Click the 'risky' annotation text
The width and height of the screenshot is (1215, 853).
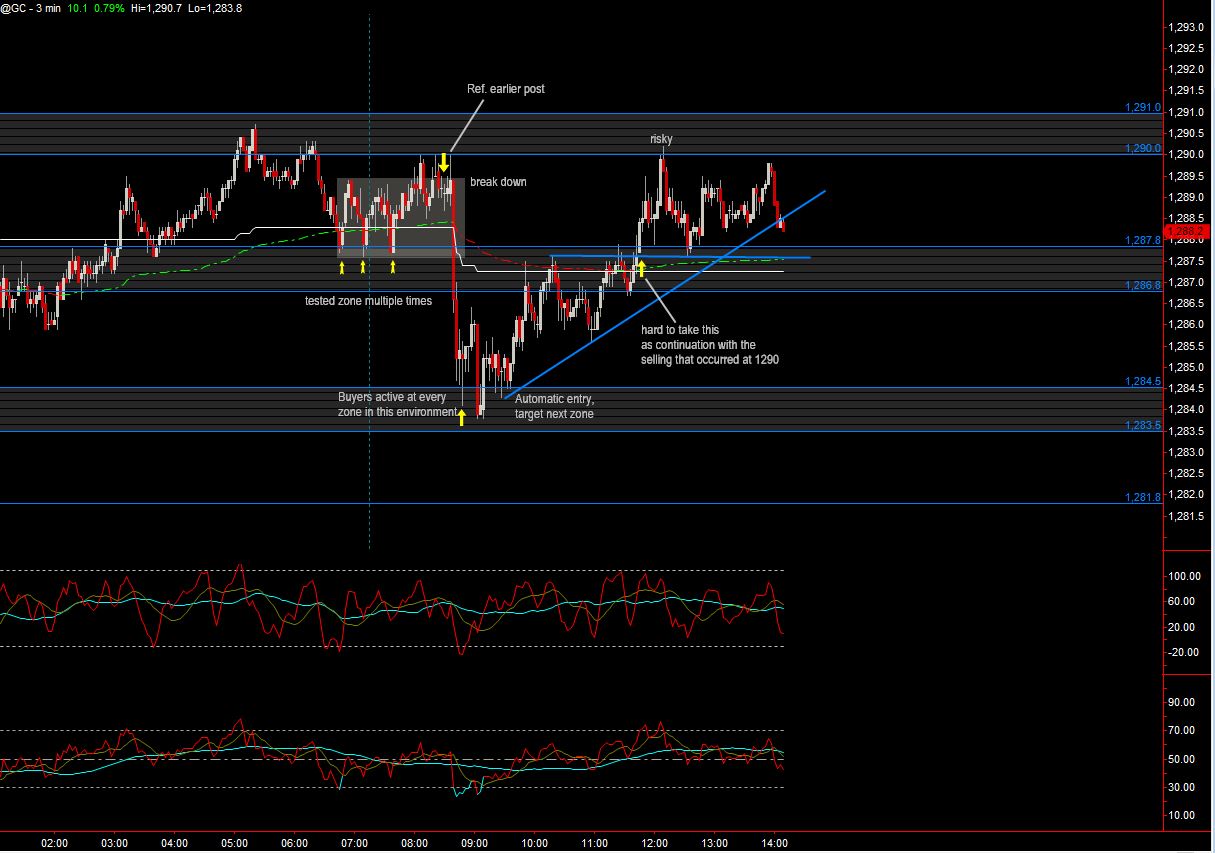coord(661,139)
